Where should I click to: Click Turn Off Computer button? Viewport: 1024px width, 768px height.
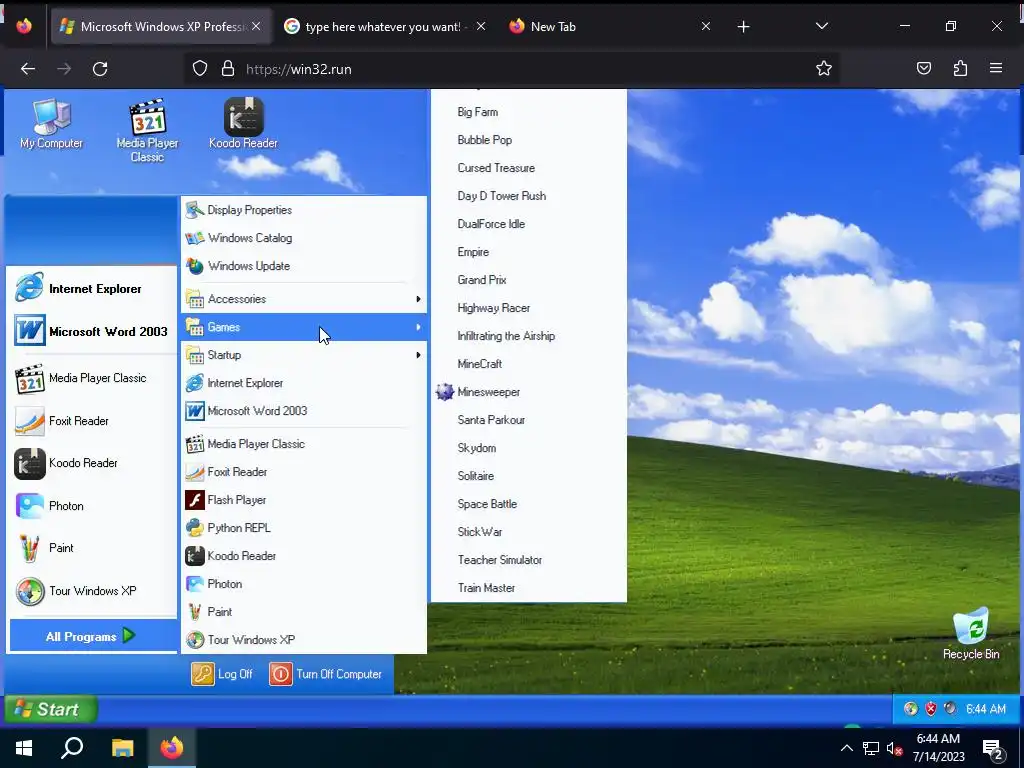coord(326,674)
